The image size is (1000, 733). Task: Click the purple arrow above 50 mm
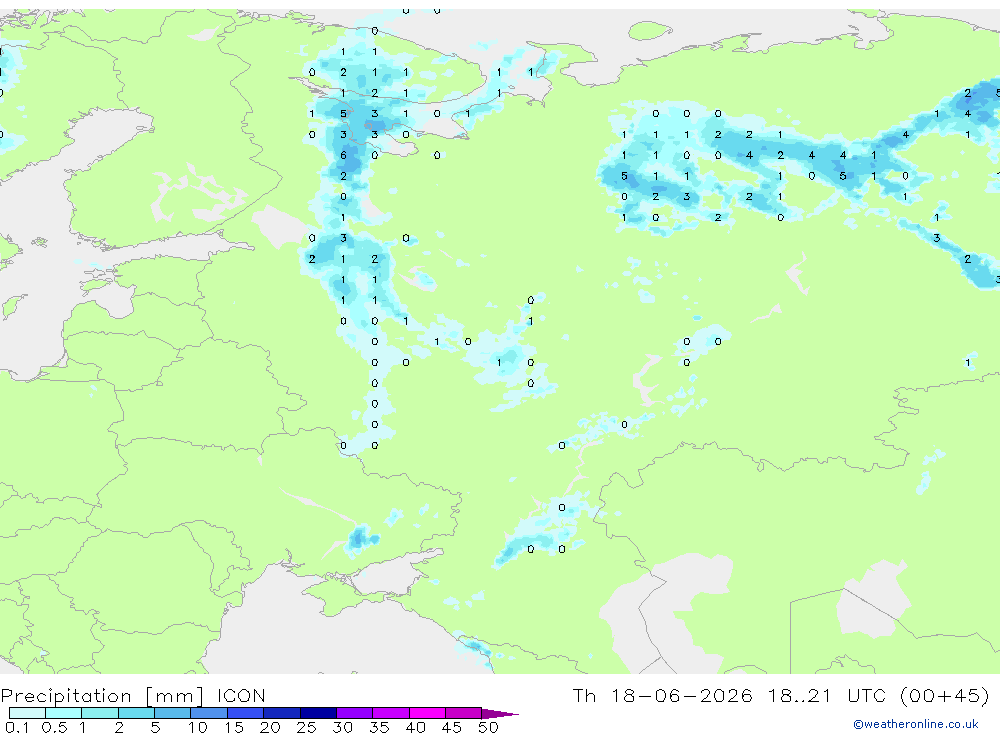[x=500, y=714]
